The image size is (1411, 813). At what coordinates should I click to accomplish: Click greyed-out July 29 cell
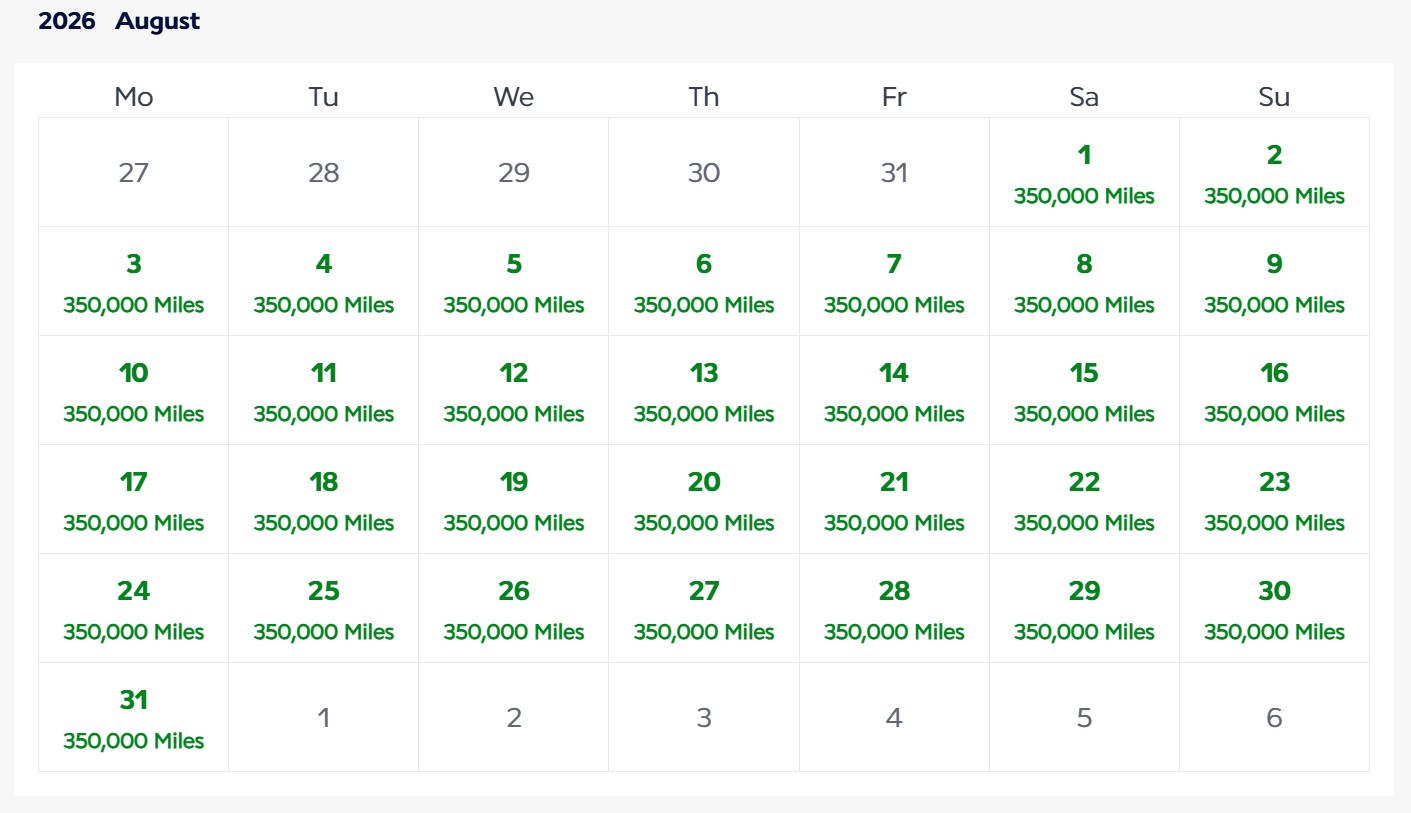pos(514,173)
